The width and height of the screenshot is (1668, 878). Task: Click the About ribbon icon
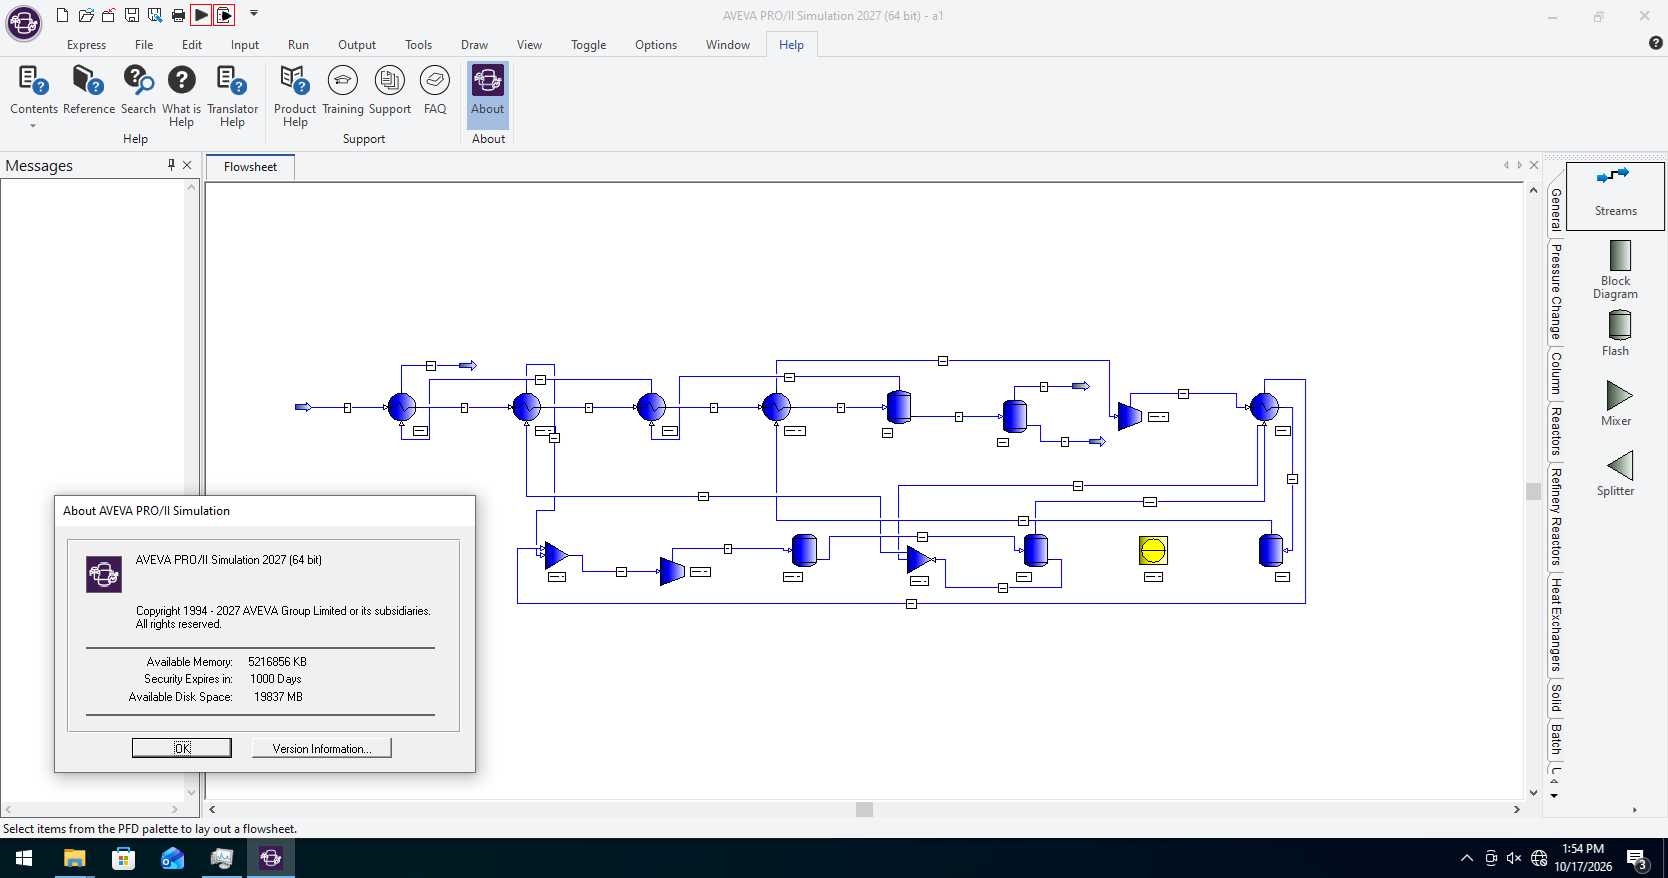coord(488,81)
